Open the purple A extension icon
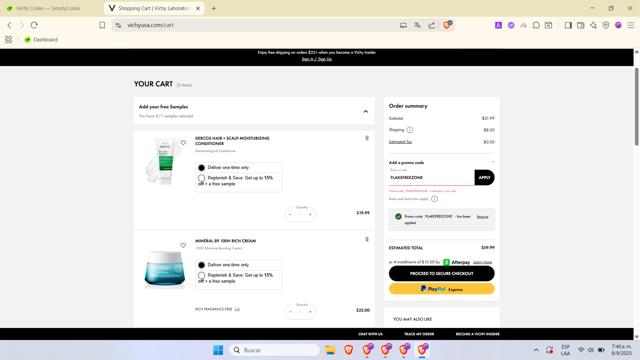640x360 pixels. (498, 25)
